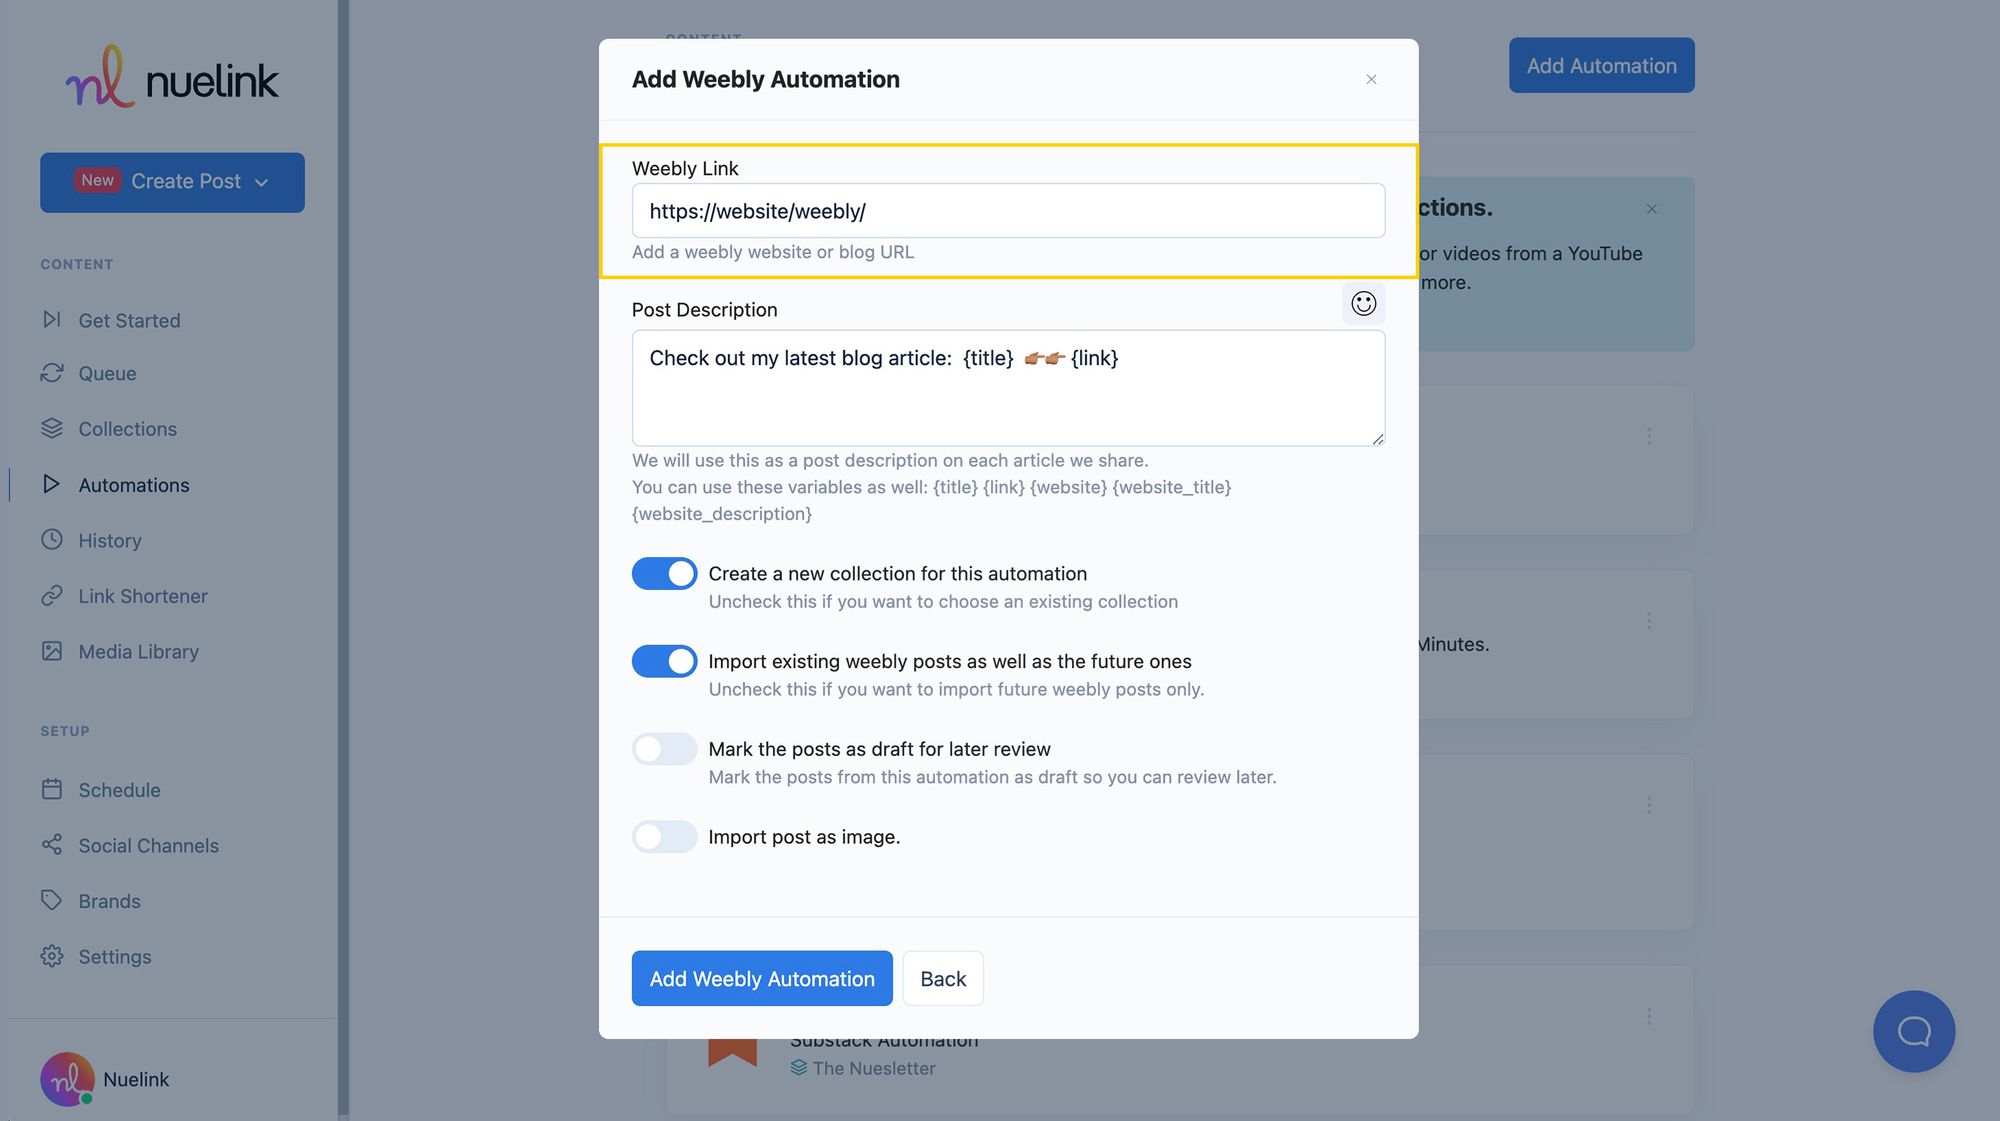Open the Settings gear icon
The image size is (2000, 1121).
click(x=51, y=957)
